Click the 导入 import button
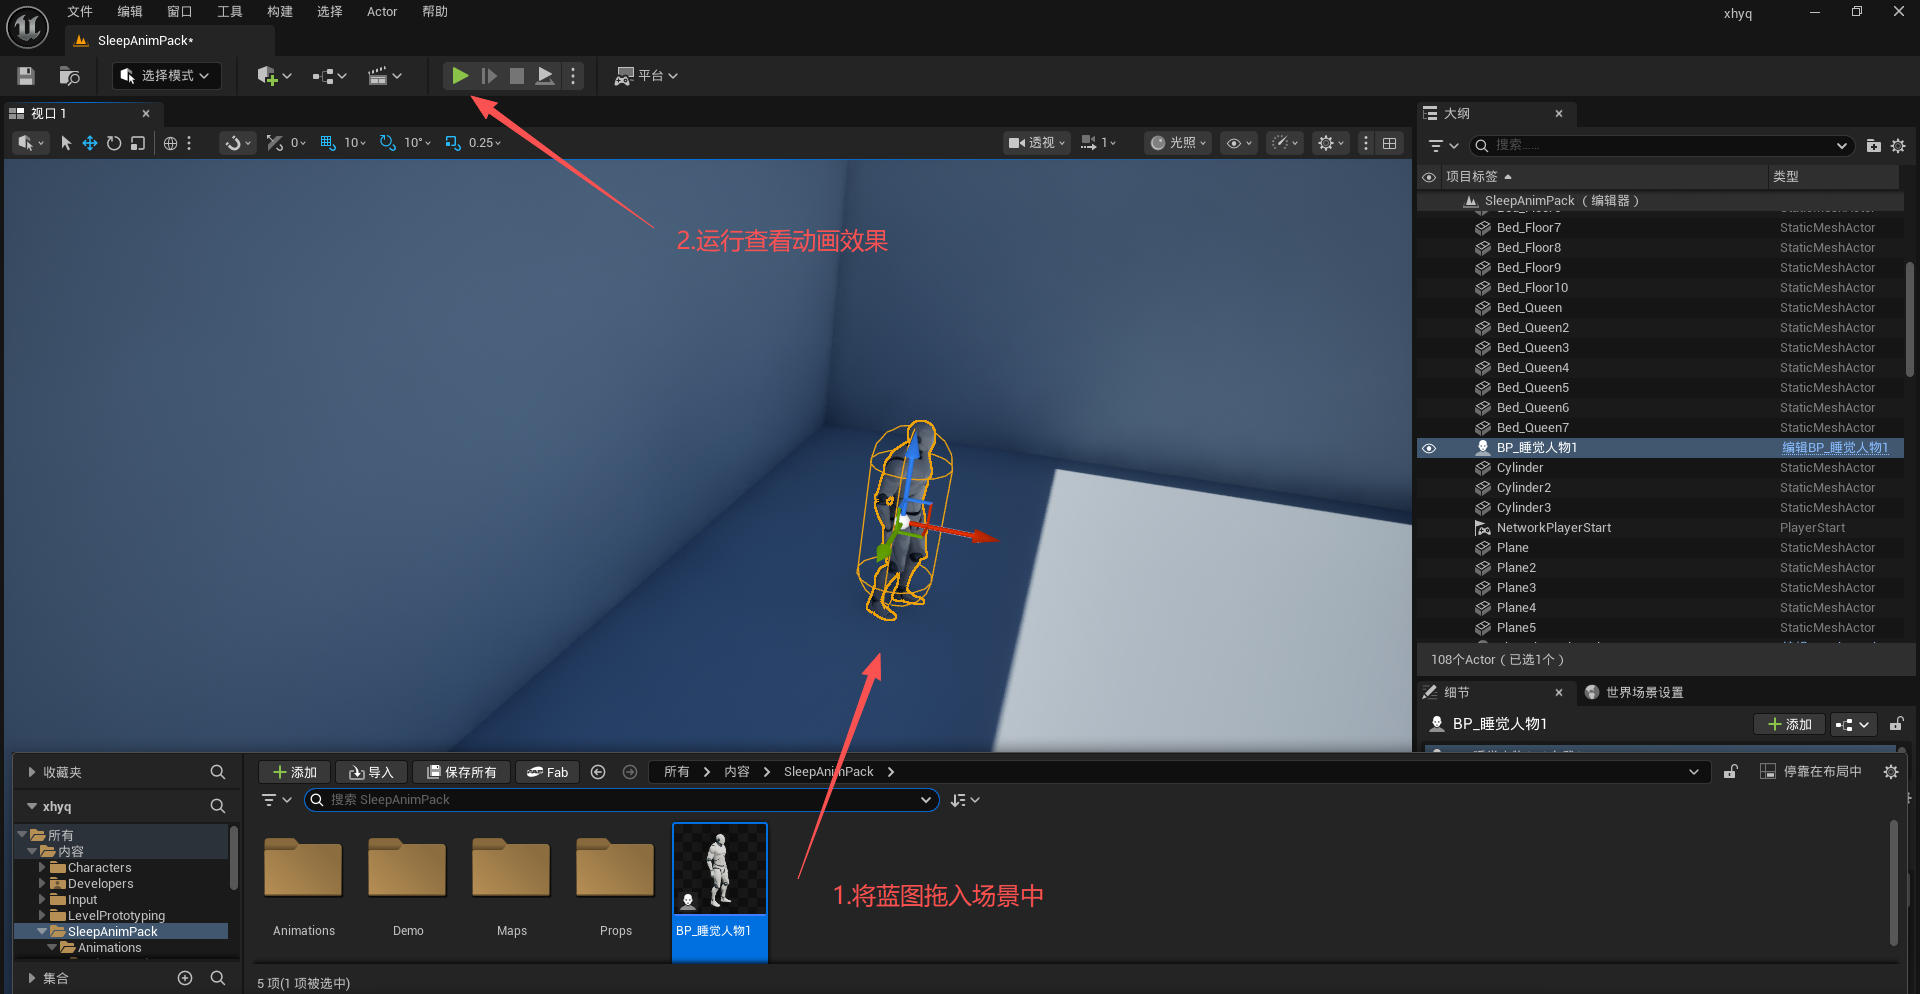Viewport: 1920px width, 994px height. coord(371,772)
